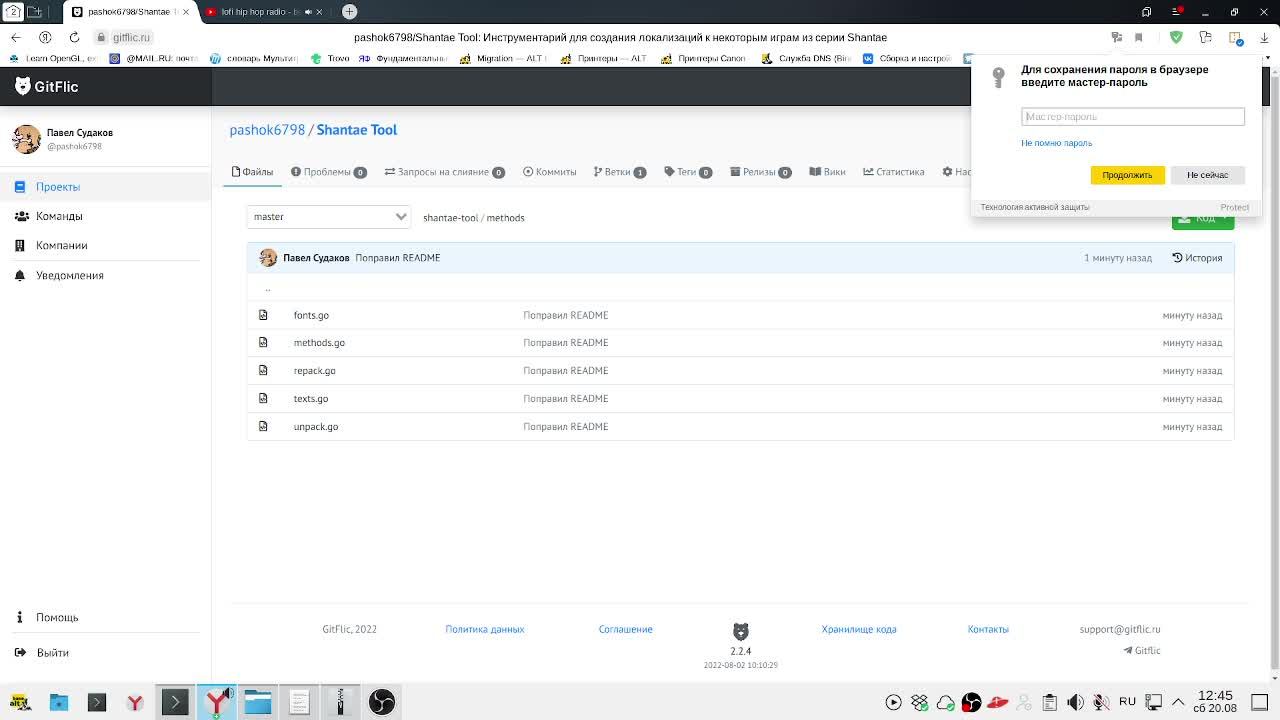Viewport: 1280px width, 720px height.
Task: Open the Код dropdown button
Action: pos(1203,221)
